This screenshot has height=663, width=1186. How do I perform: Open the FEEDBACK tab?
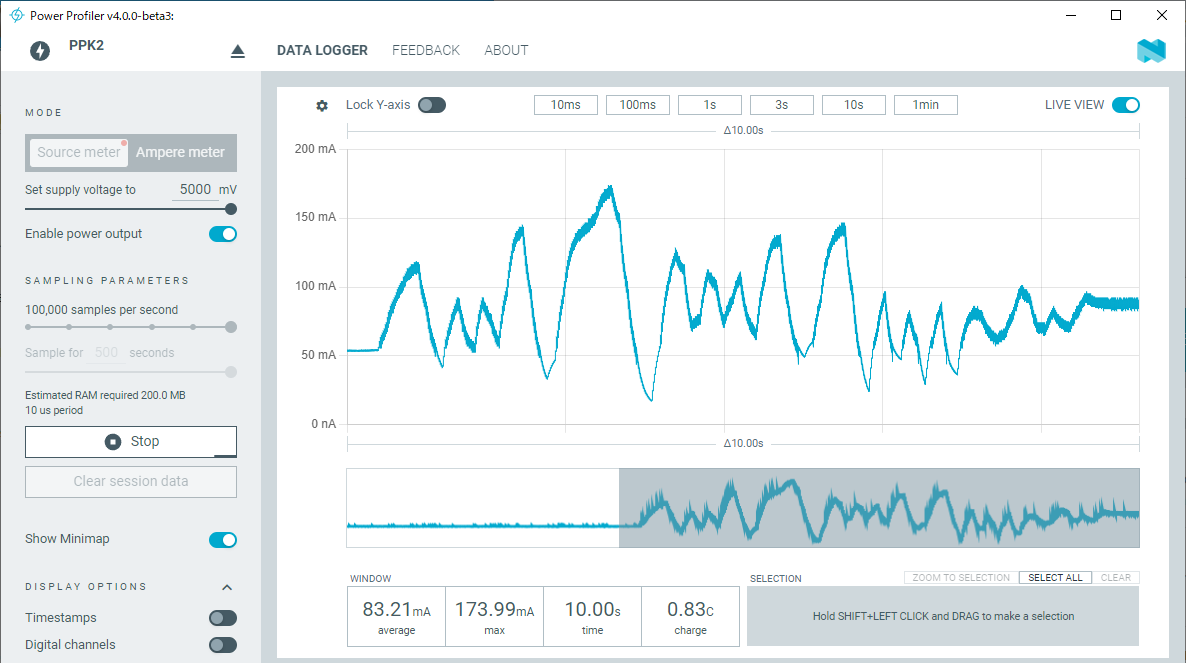(426, 50)
